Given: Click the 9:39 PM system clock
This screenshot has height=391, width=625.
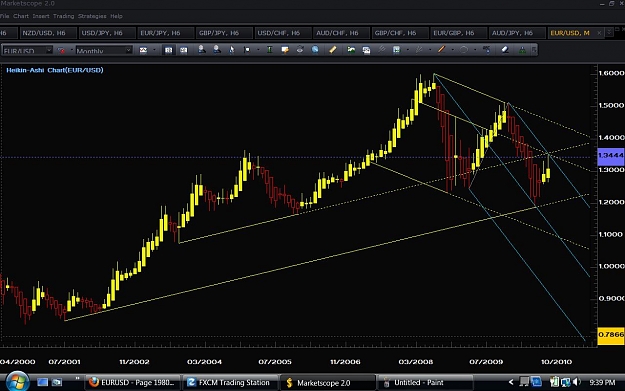Looking at the screenshot, I should point(602,383).
